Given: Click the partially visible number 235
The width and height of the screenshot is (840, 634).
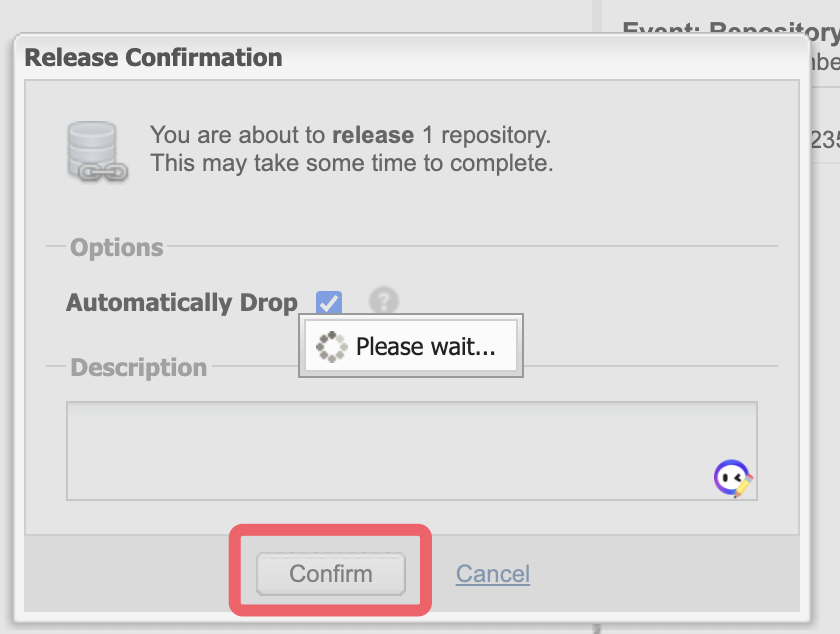Looking at the screenshot, I should point(825,141).
